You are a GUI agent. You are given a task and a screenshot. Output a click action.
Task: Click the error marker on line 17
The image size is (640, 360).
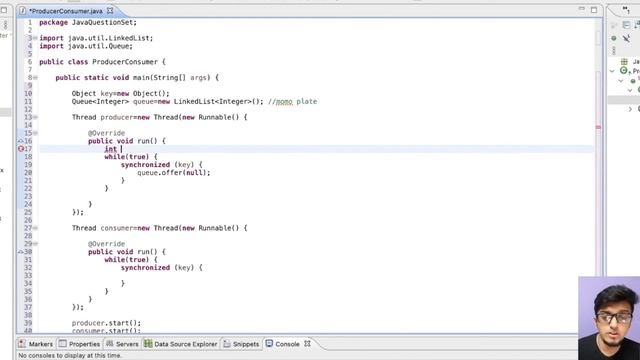(x=21, y=149)
